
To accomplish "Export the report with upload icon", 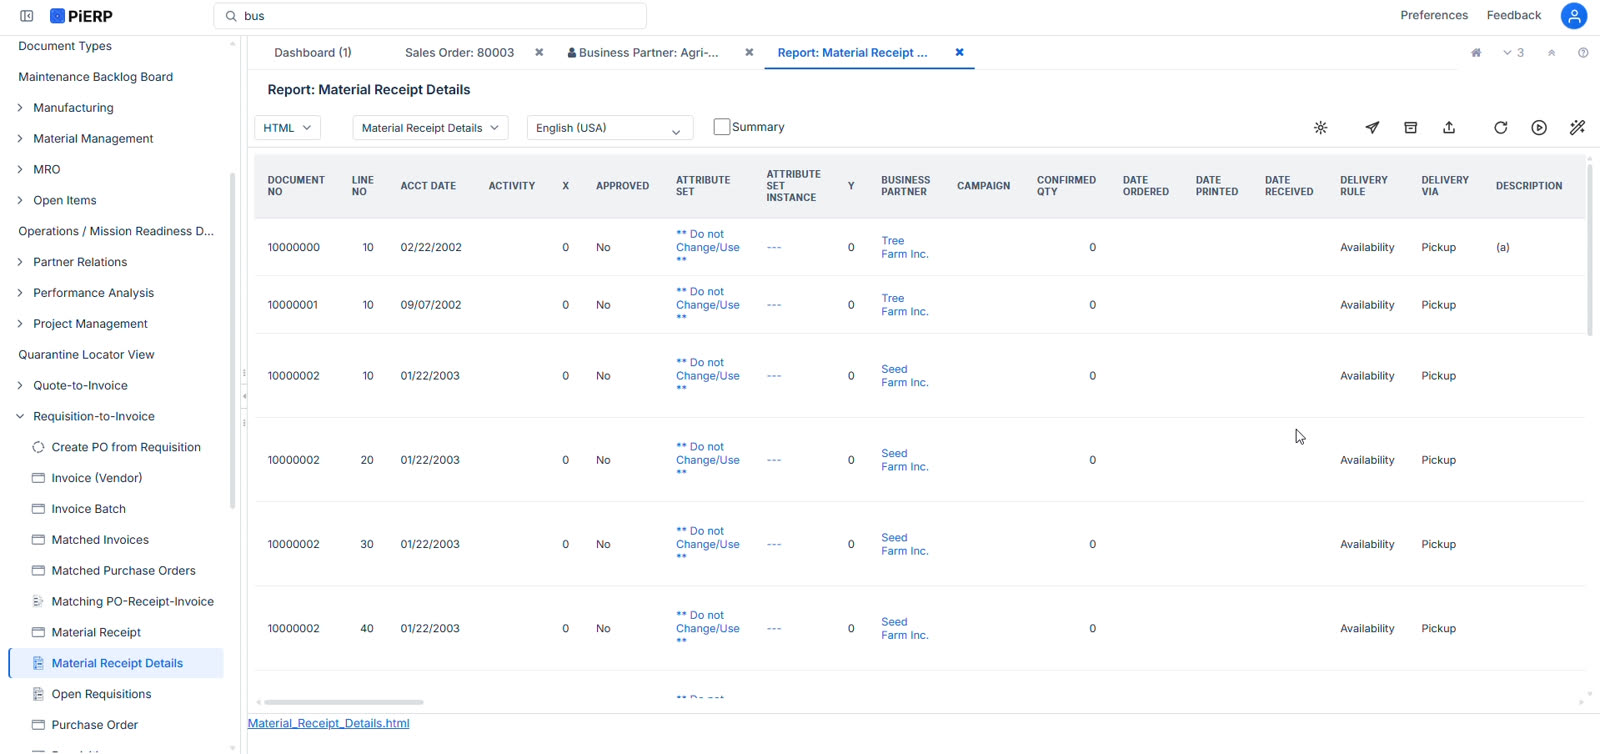I will pos(1449,128).
